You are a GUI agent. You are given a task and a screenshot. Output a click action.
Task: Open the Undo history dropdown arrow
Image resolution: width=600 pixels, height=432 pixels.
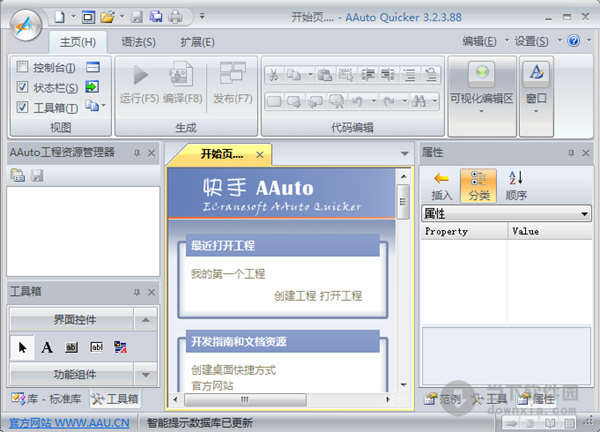374,101
